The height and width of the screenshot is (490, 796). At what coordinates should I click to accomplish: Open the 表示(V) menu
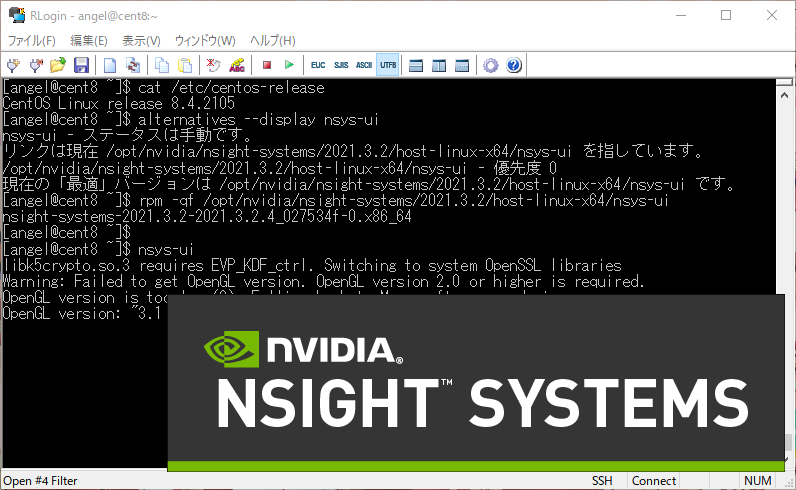coord(141,41)
